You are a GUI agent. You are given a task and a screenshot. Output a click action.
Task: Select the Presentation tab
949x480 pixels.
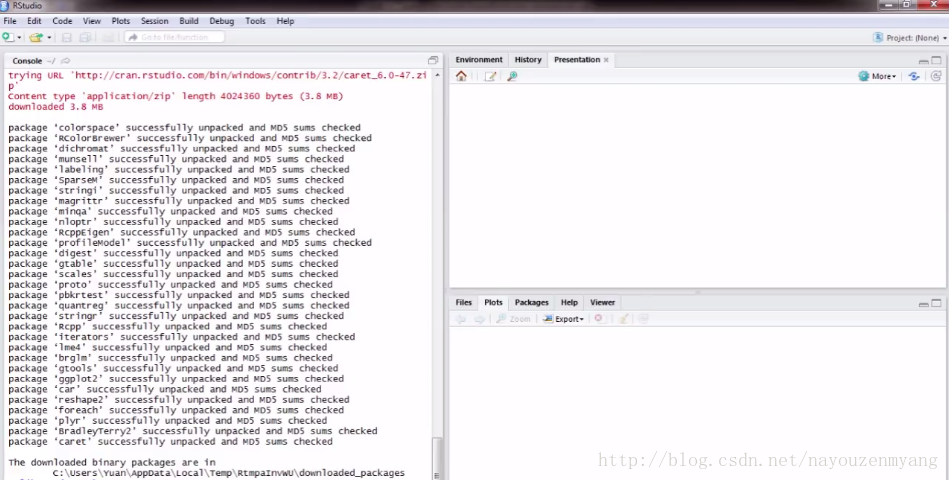point(577,59)
